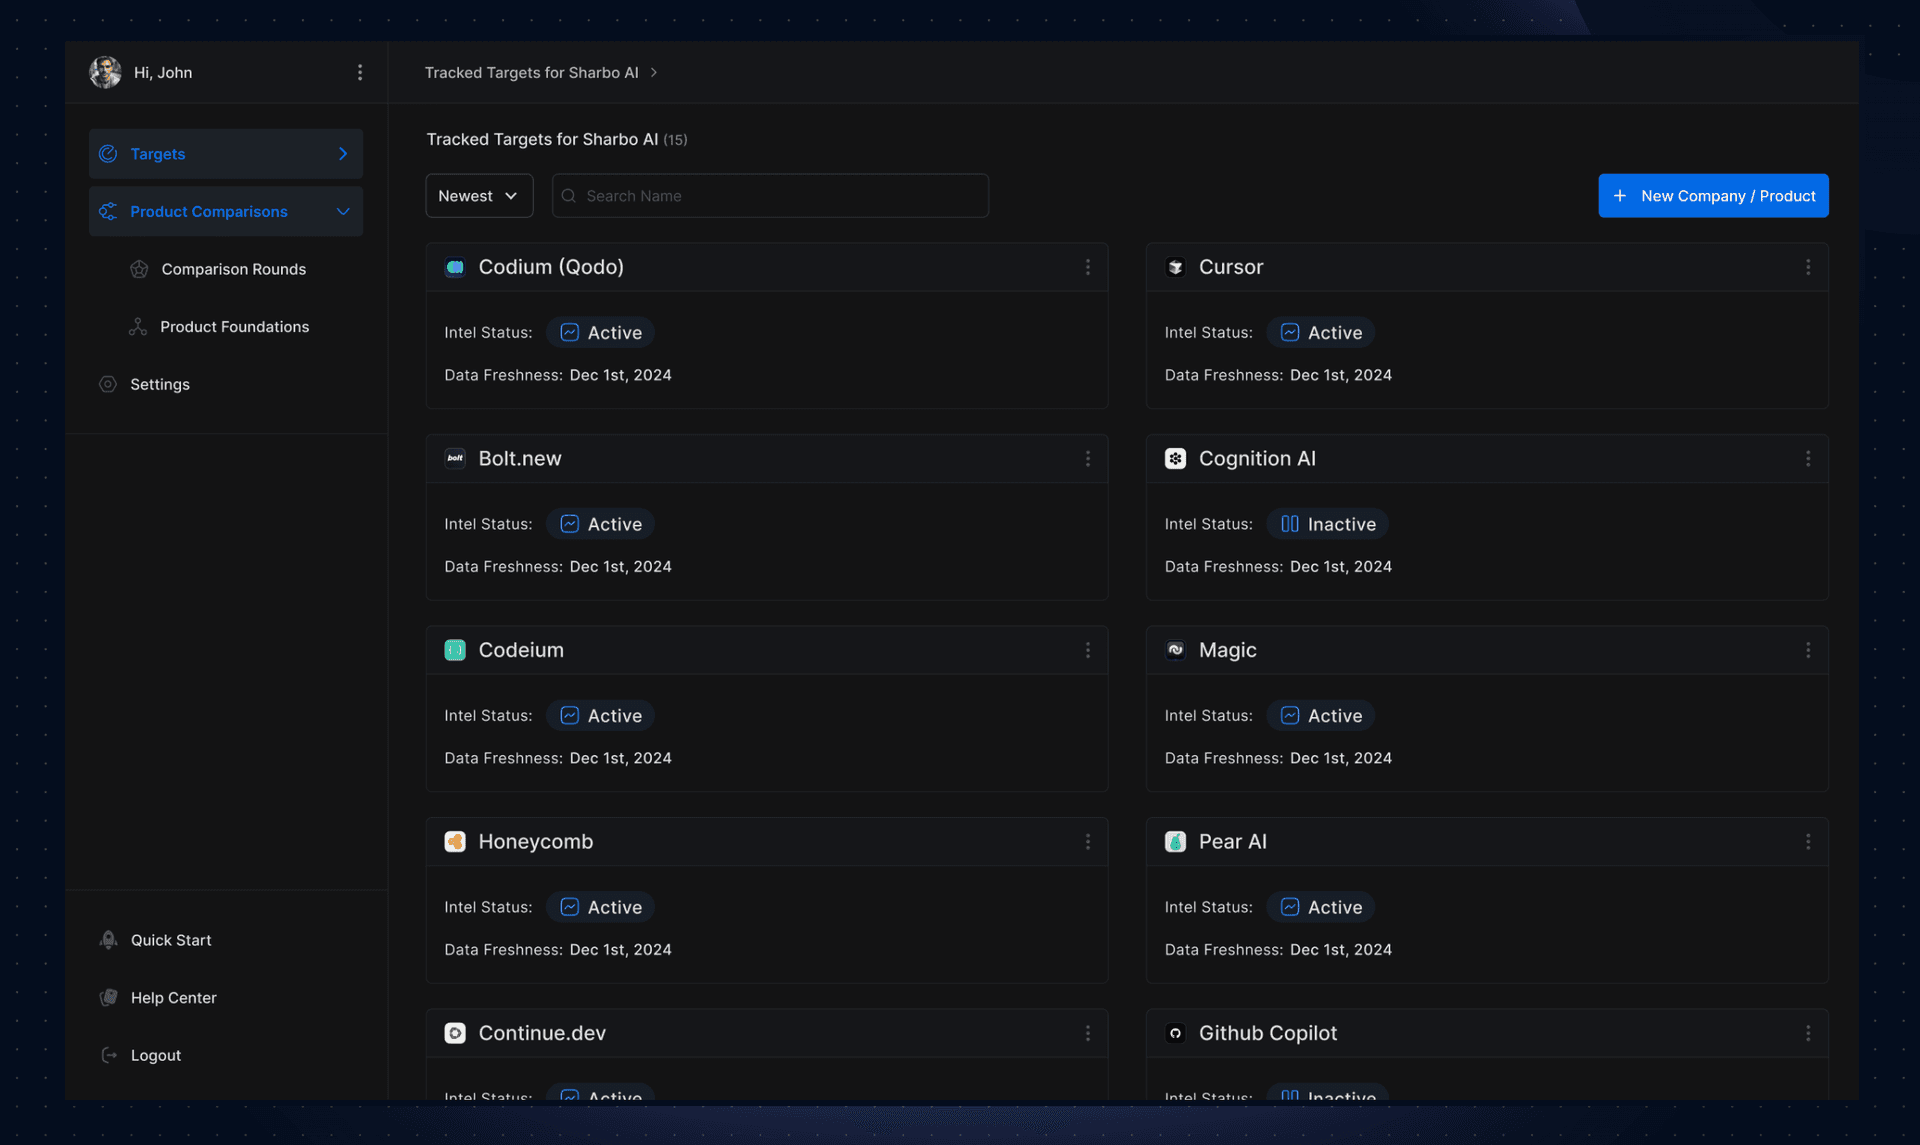Screen dimensions: 1920x1145
Task: Click the Logout icon
Action: click(109, 1055)
